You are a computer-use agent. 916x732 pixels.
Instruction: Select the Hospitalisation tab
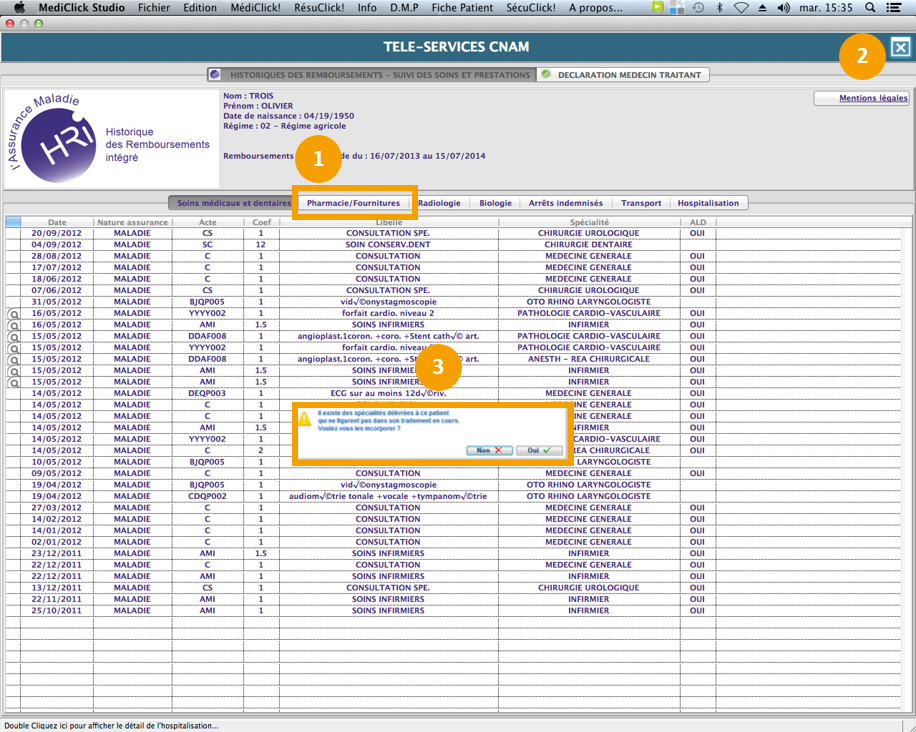point(708,203)
